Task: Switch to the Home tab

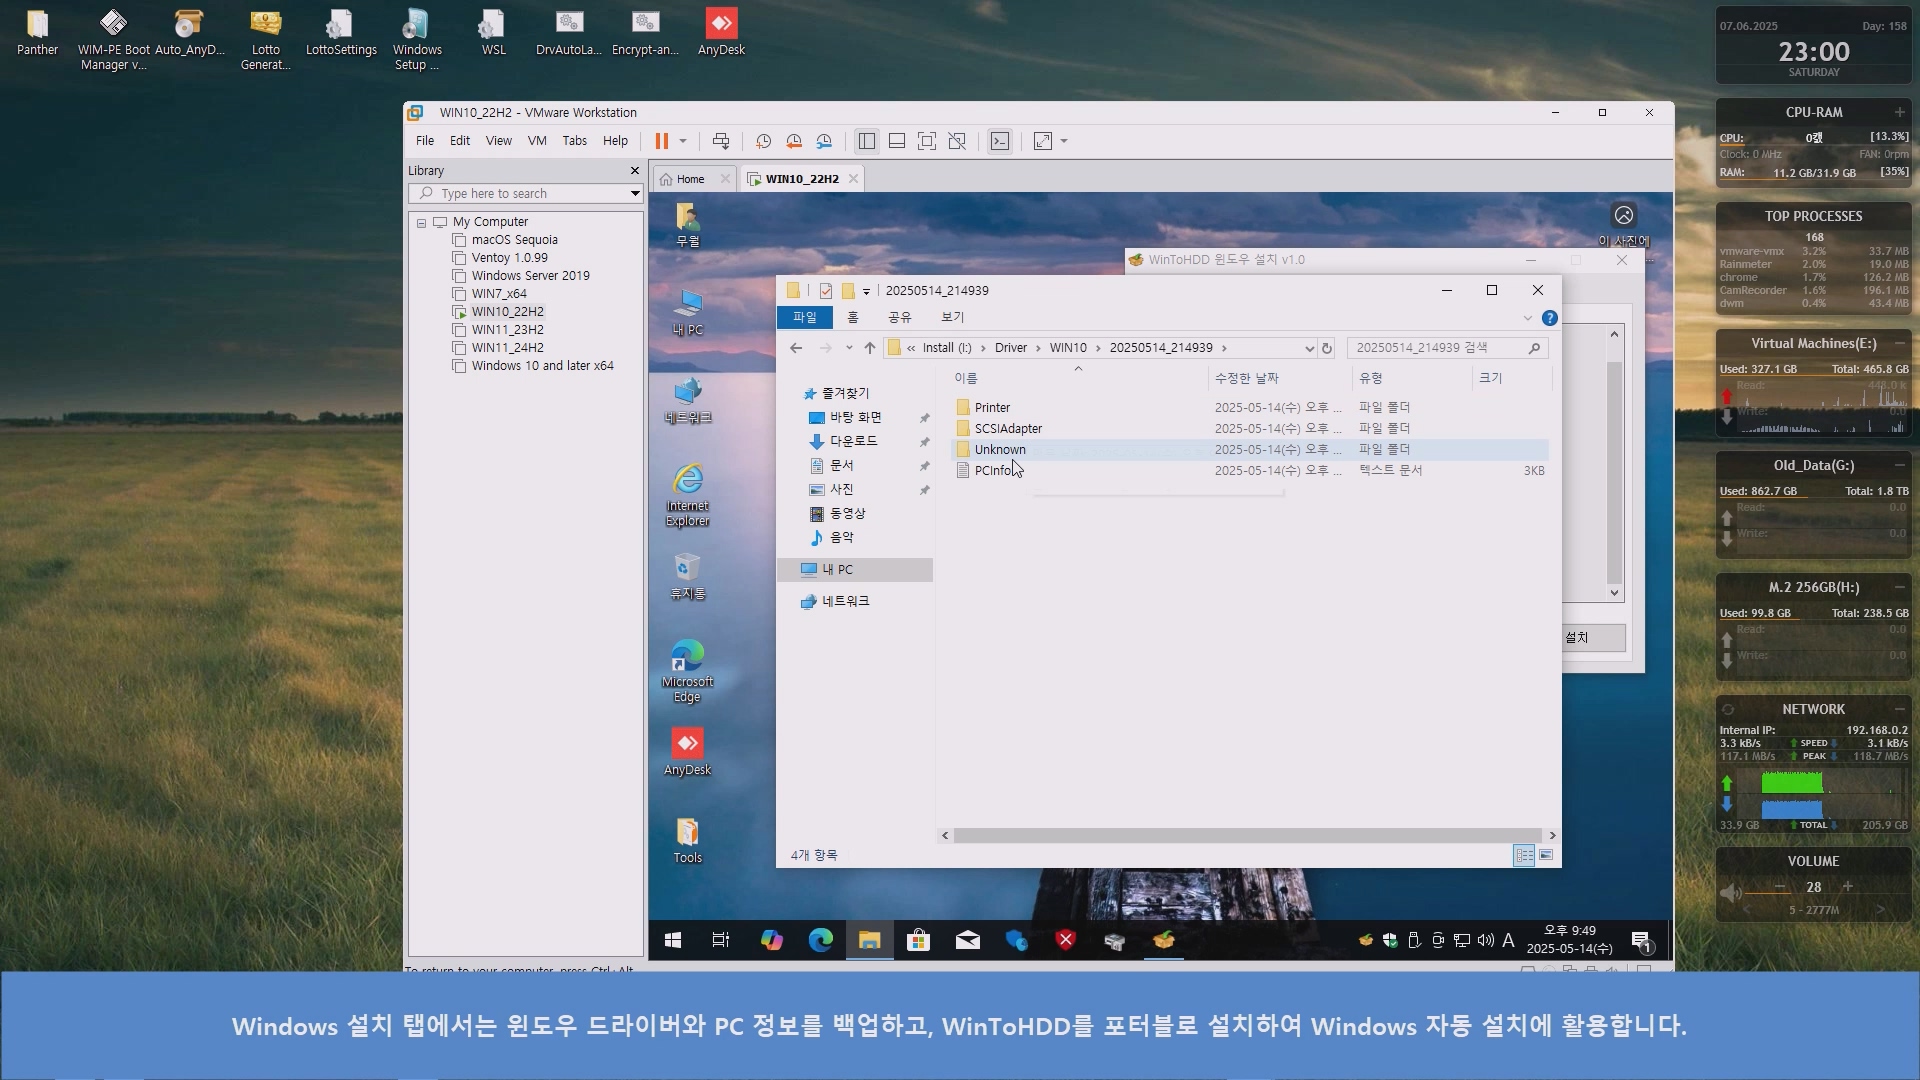Action: pos(690,179)
